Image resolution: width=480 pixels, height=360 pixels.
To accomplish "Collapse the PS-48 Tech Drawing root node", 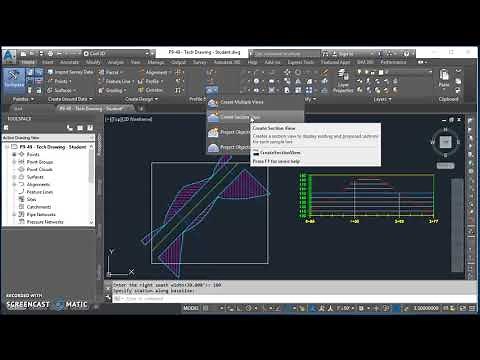I will (x=7, y=147).
